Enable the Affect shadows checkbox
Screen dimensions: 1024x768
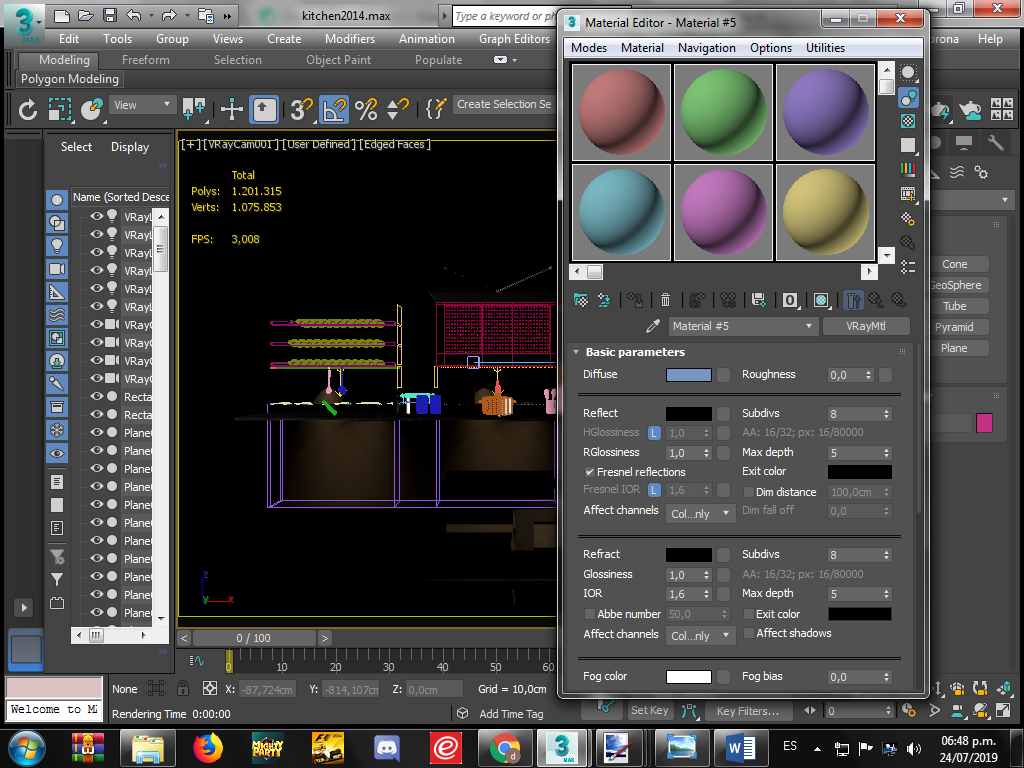(x=749, y=633)
